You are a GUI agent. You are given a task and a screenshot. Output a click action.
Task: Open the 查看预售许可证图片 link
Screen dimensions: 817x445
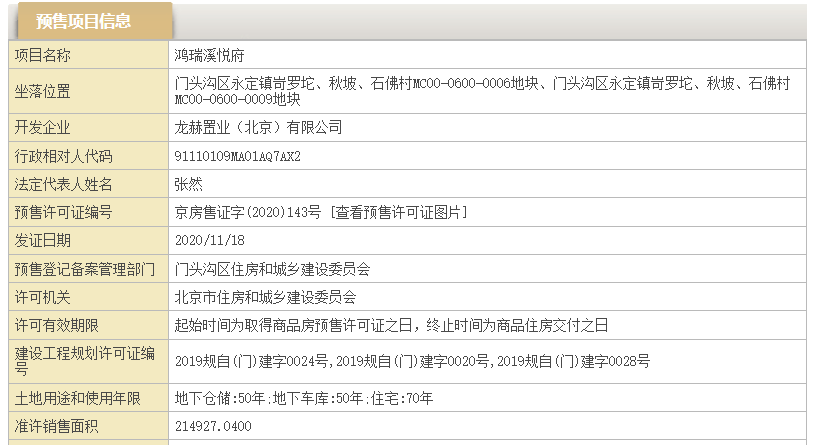coord(399,212)
